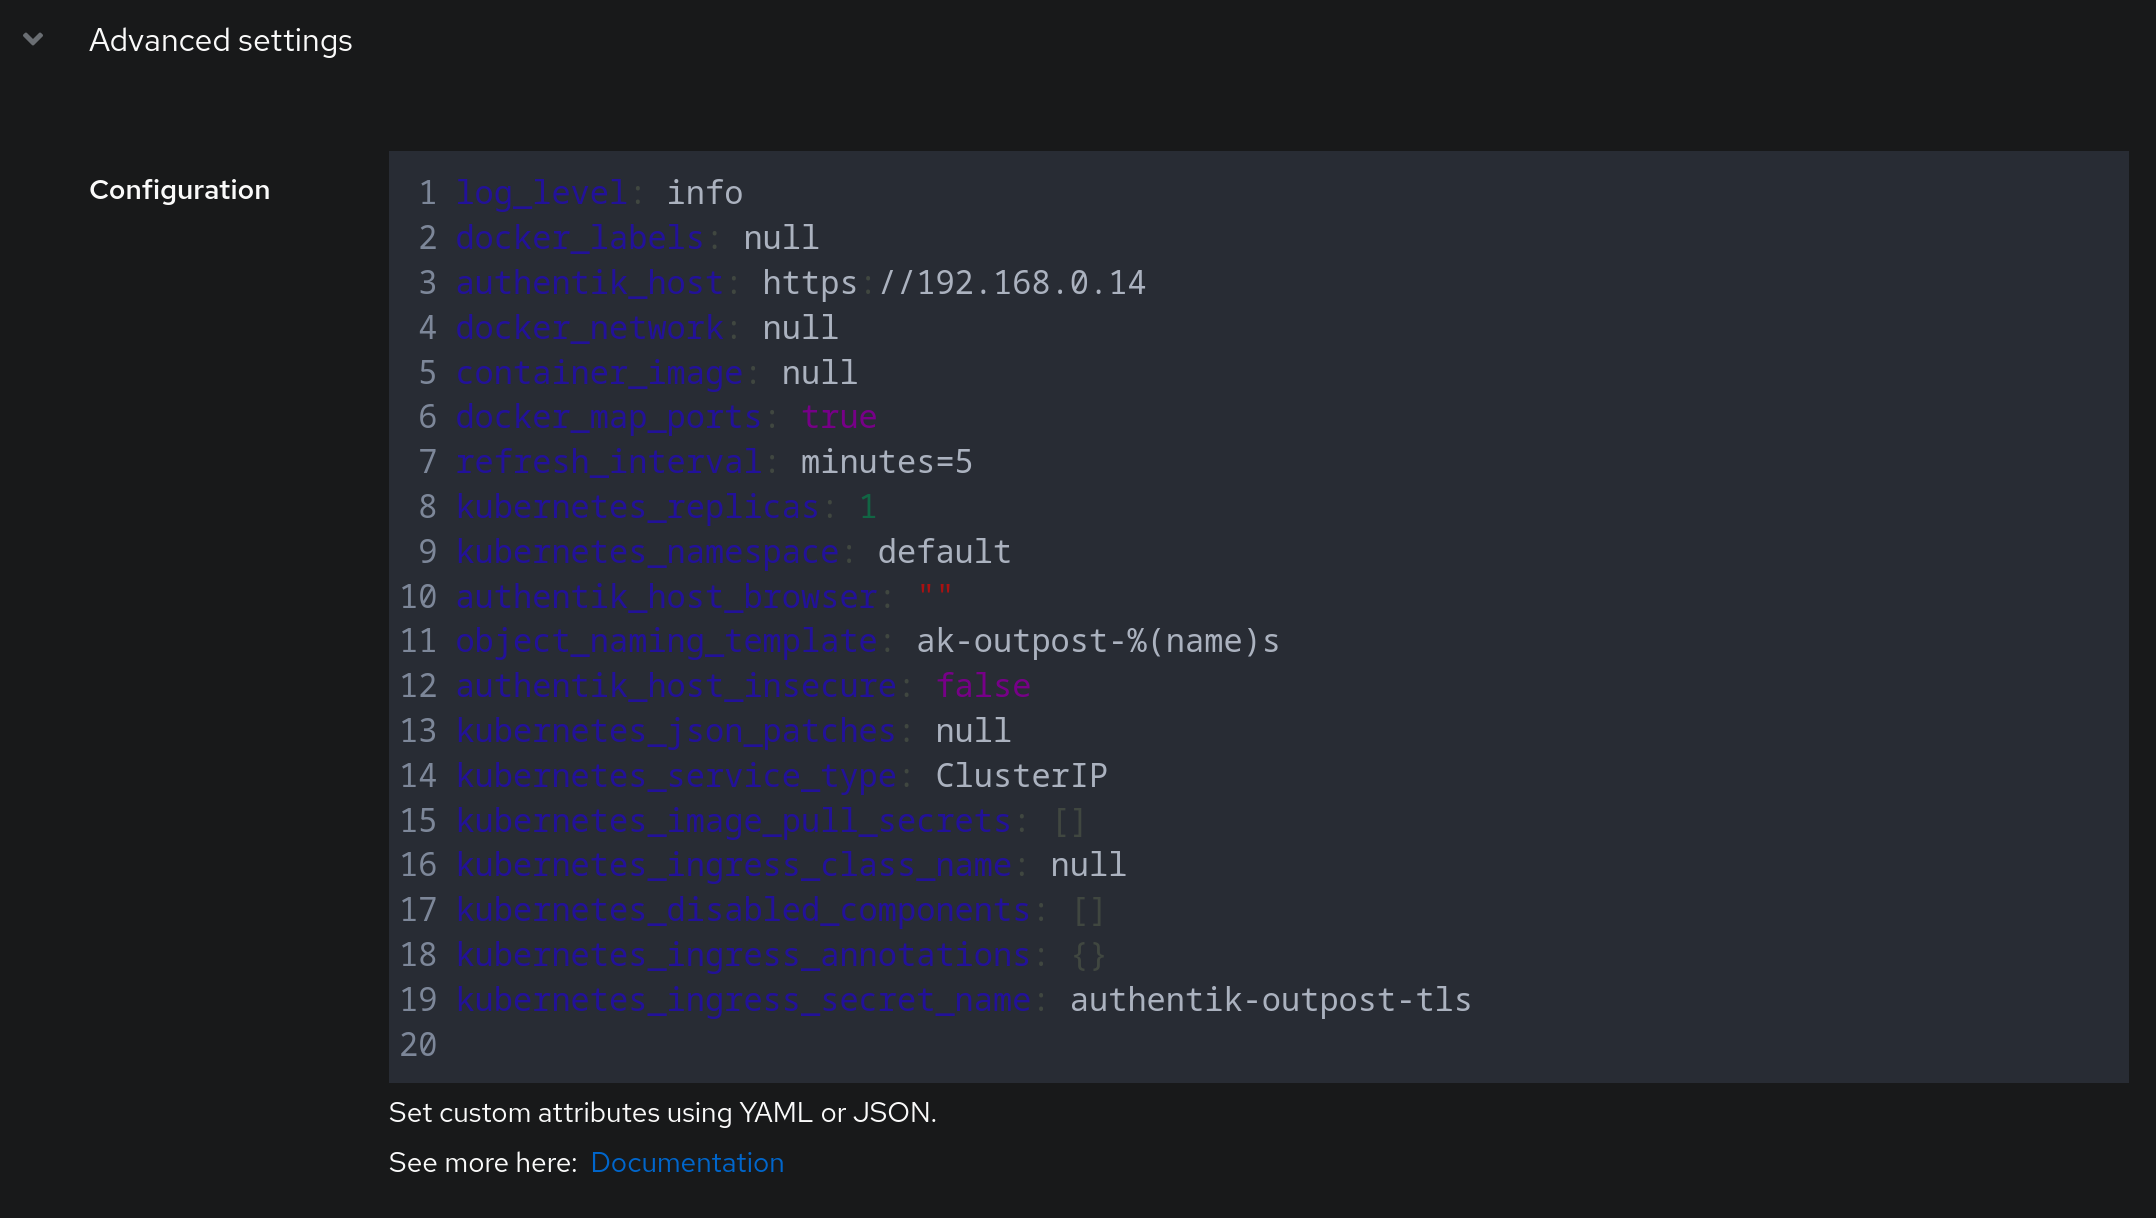2156x1218 pixels.
Task: Click 'Set custom attributes using YAML or JSON' help text
Action: (662, 1113)
